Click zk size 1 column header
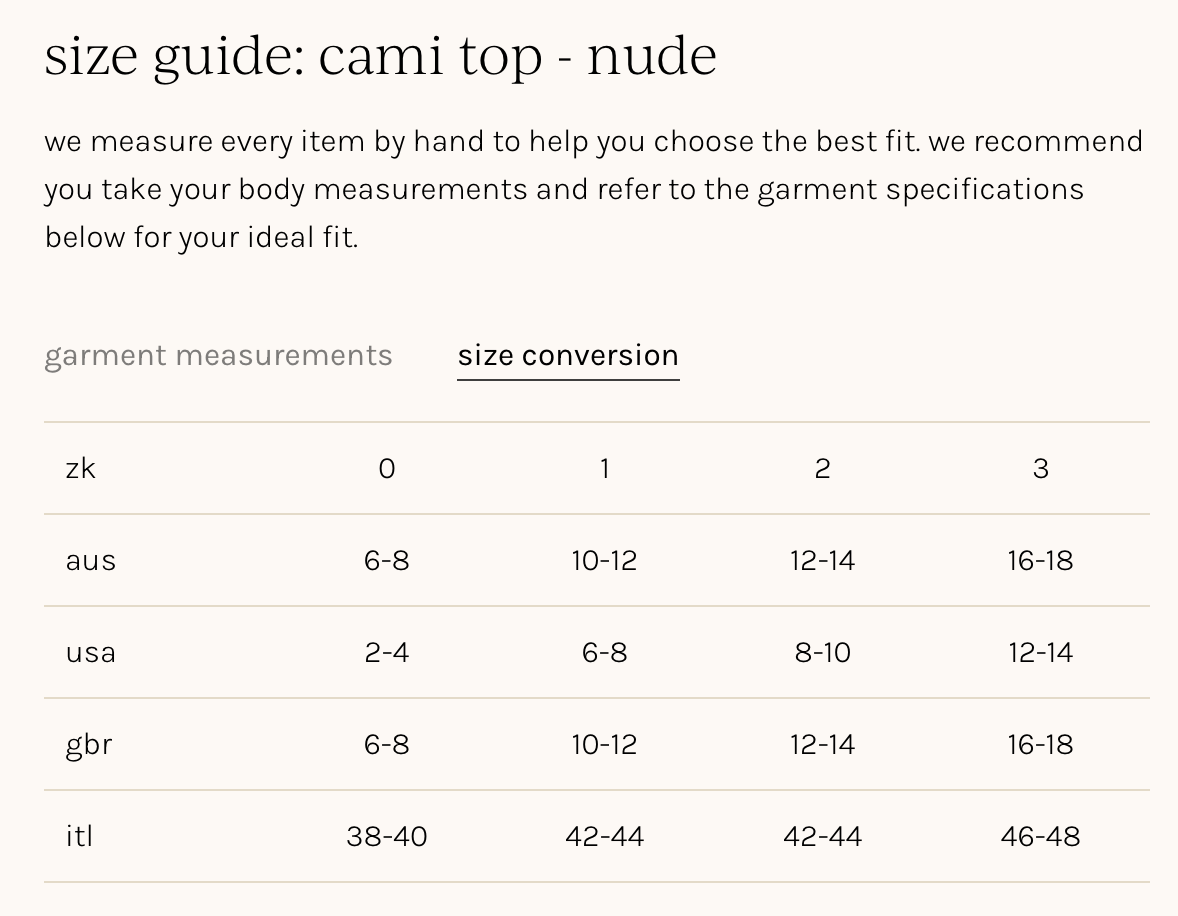This screenshot has width=1178, height=916. 605,468
